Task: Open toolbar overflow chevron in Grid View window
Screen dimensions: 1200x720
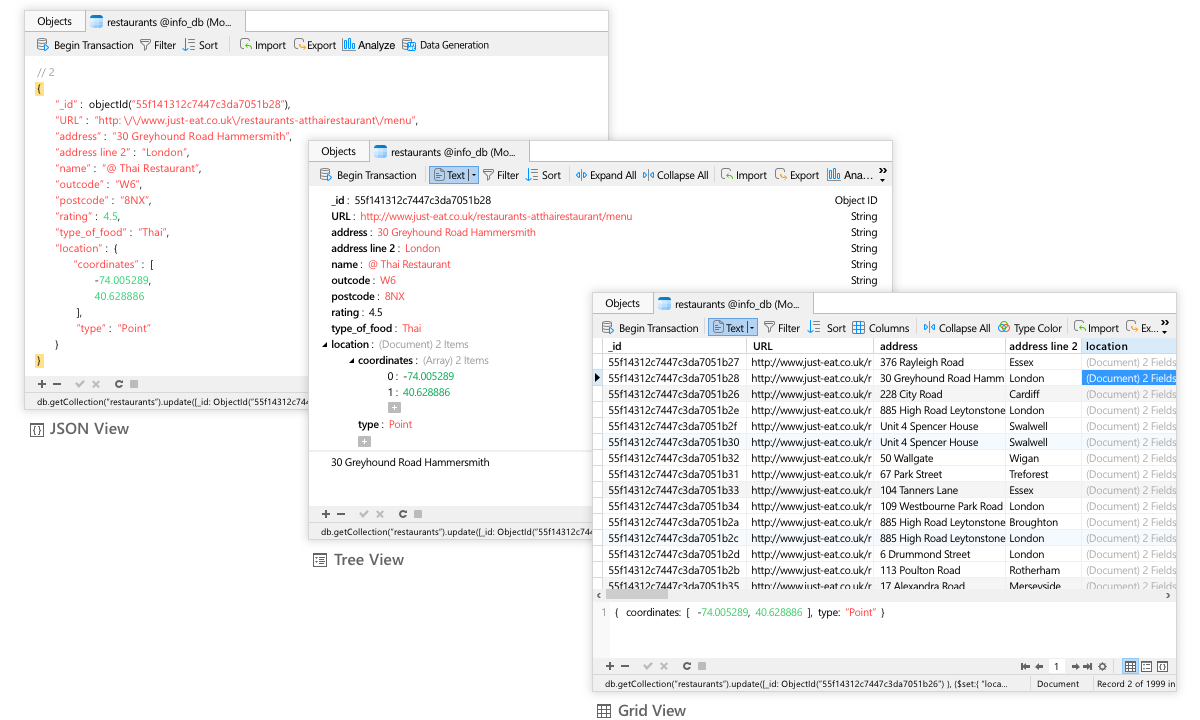Action: [1166, 327]
